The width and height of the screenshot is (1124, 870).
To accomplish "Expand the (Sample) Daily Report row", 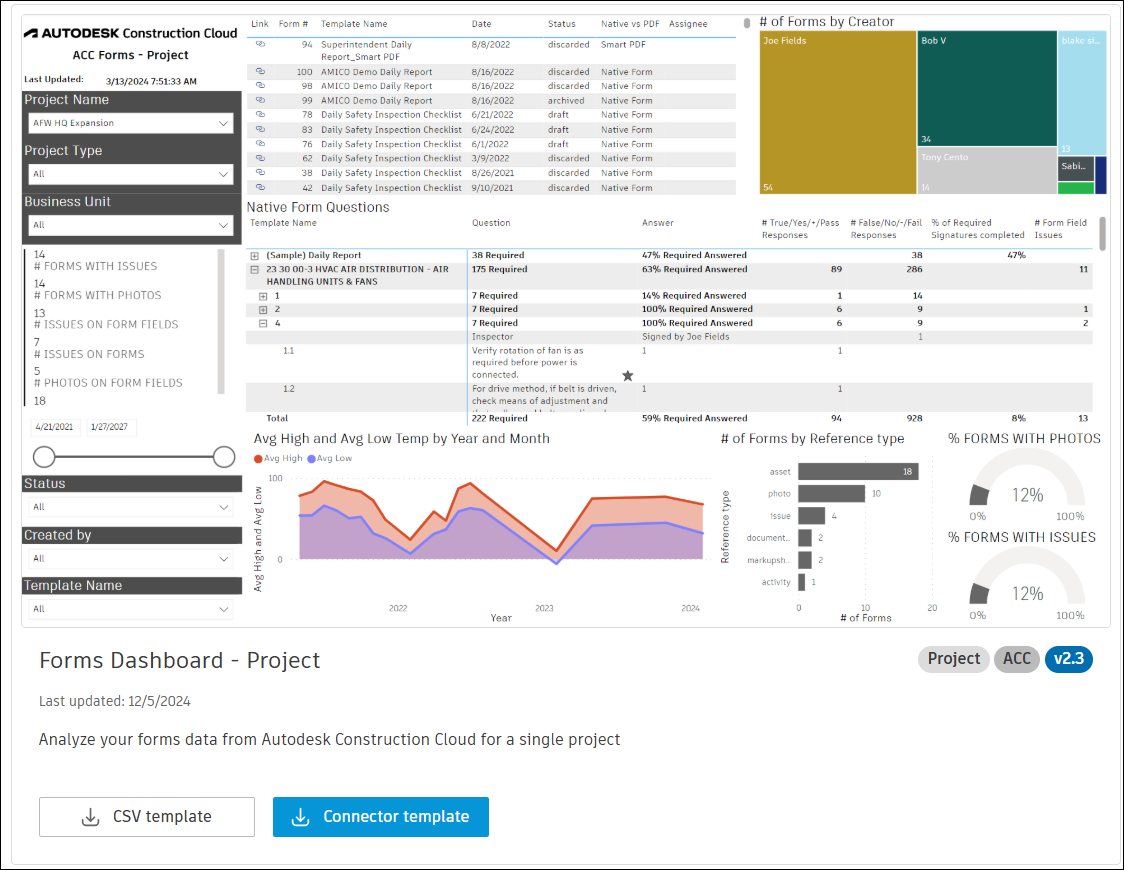I will click(254, 256).
